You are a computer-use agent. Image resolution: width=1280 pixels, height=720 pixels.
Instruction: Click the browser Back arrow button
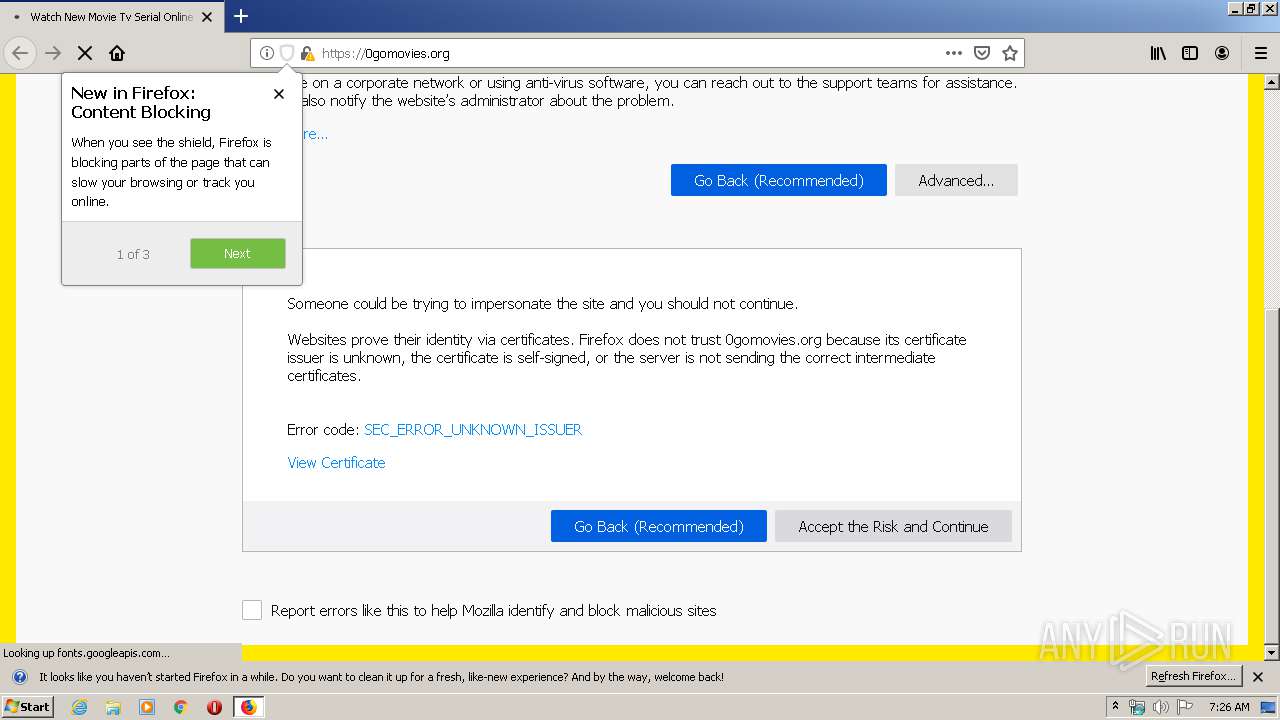pyautogui.click(x=20, y=53)
